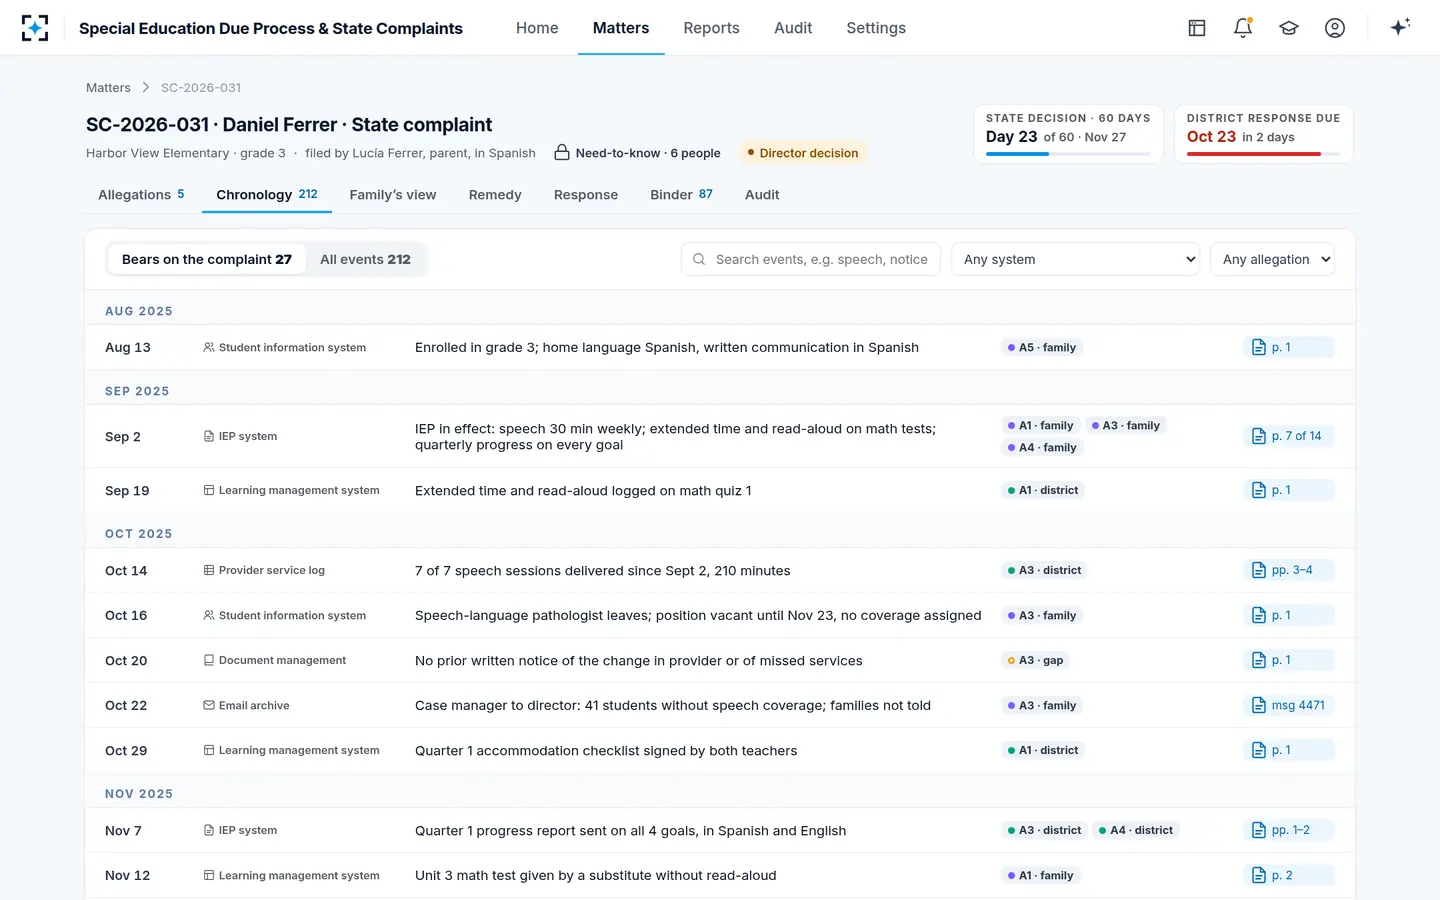This screenshot has height=900, width=1440.
Task: Launch the sparkle assistant icon
Action: pos(1400,27)
